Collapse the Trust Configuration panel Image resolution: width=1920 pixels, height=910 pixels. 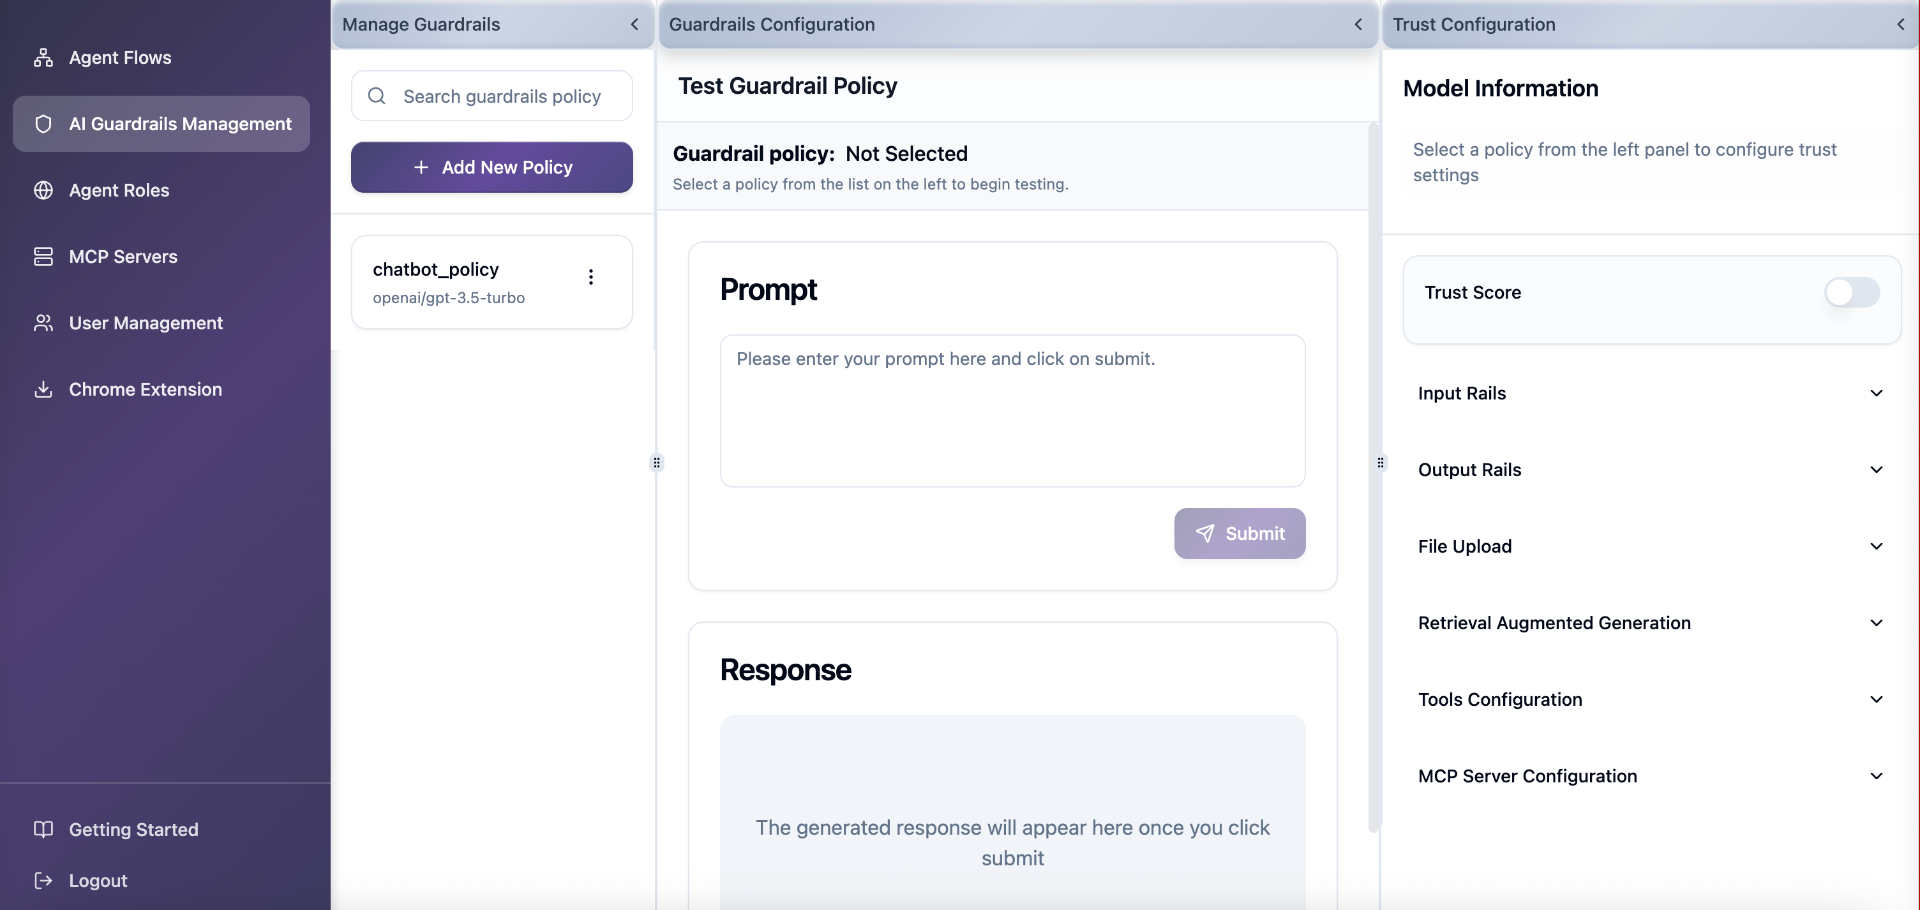click(x=1901, y=24)
